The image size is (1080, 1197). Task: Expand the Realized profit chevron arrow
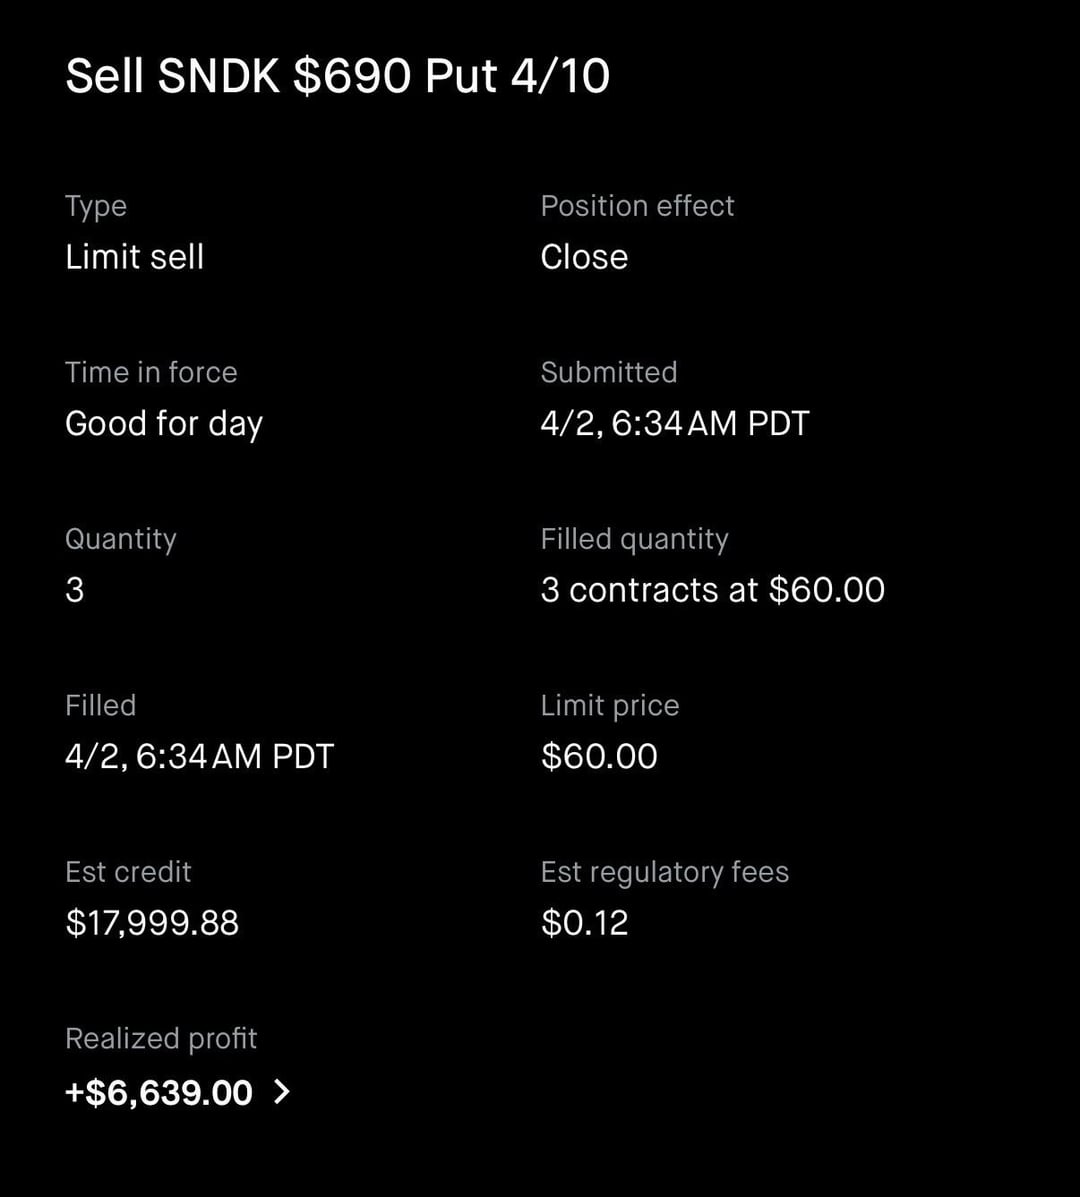282,1092
